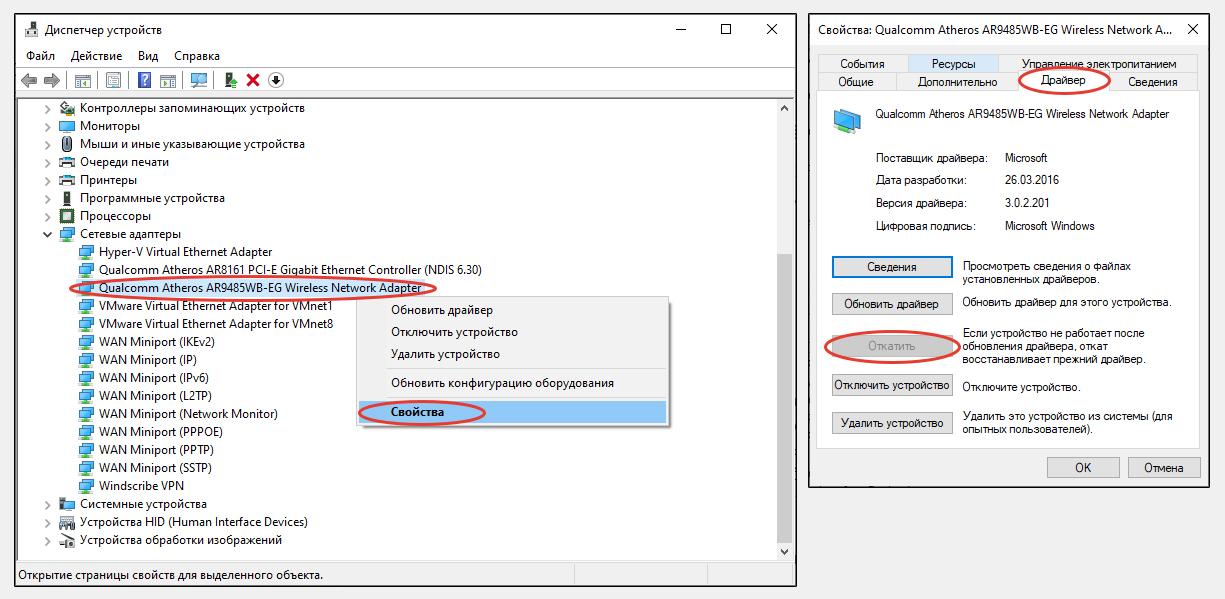This screenshot has width=1225, height=599.
Task: Click the monitor icon beside Мониторы
Action: [67, 126]
